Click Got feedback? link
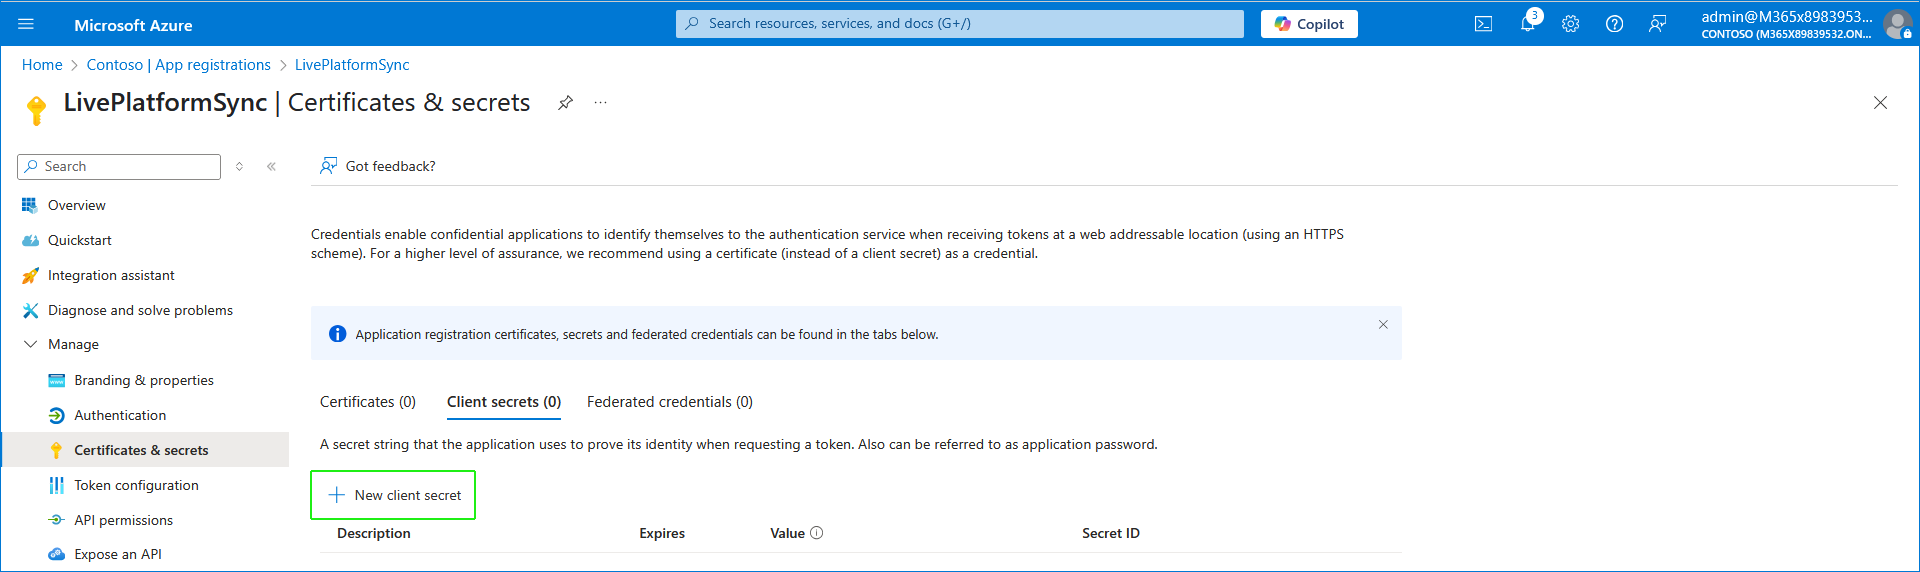This screenshot has height=572, width=1920. click(x=391, y=166)
